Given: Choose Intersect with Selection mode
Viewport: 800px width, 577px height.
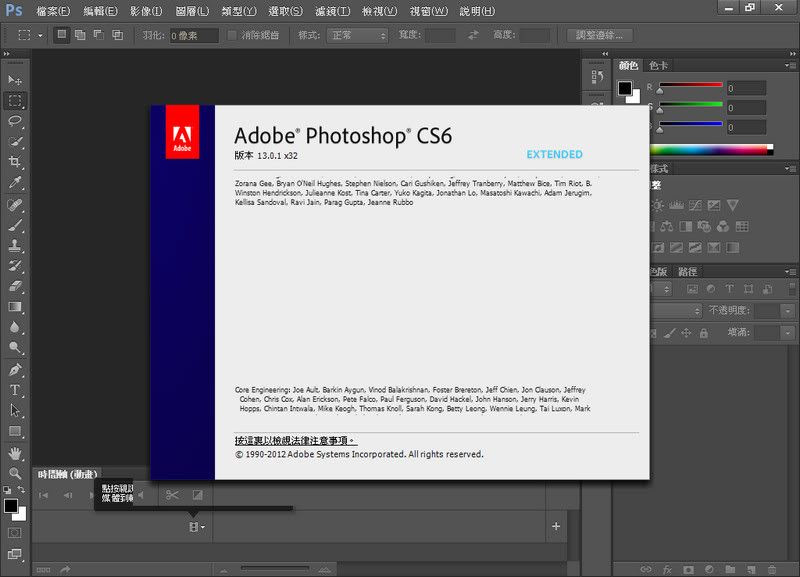Looking at the screenshot, I should pyautogui.click(x=117, y=35).
